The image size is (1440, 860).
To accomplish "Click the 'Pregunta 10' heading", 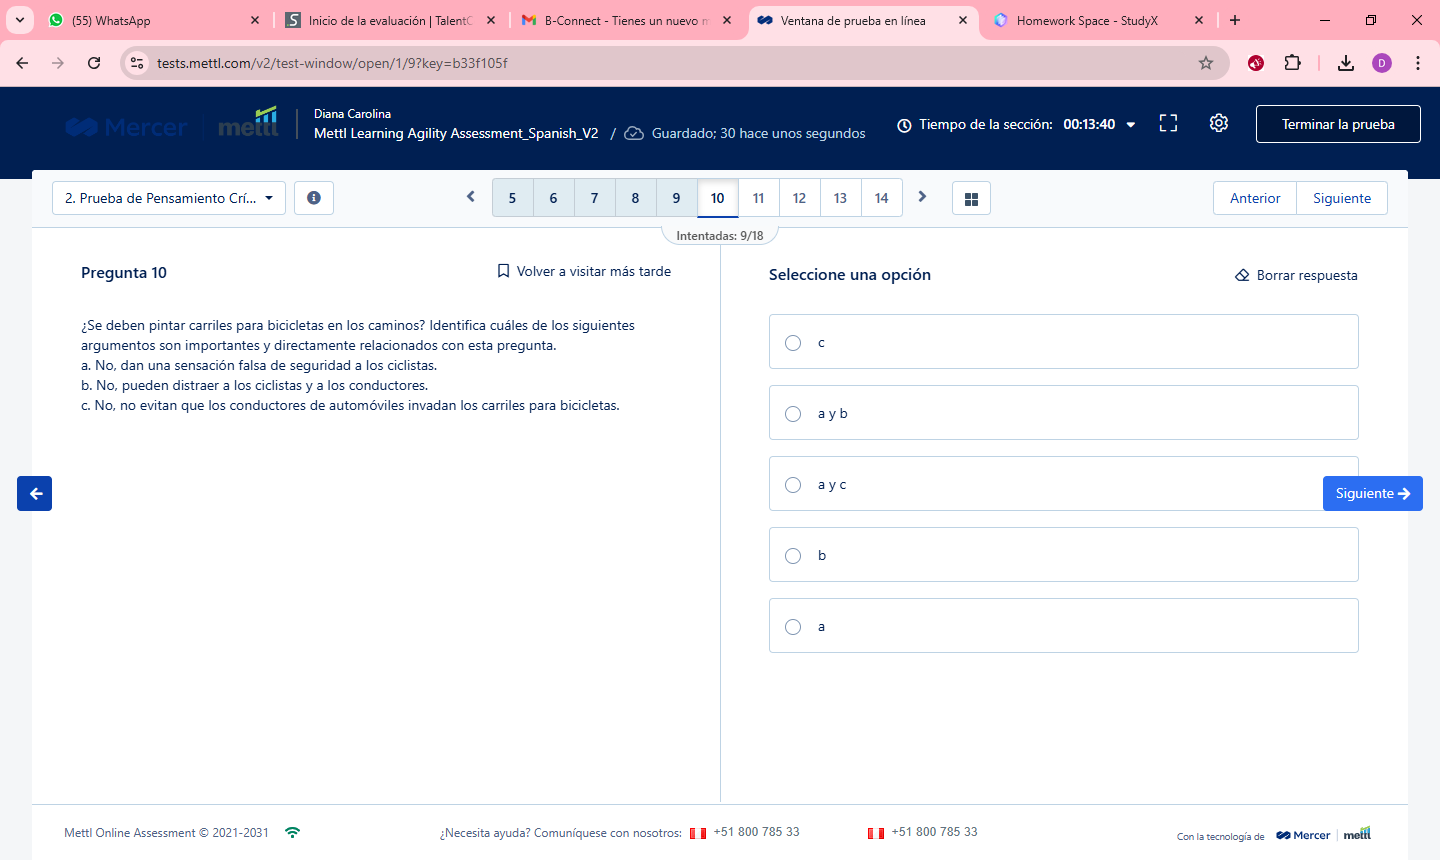I will 124,272.
